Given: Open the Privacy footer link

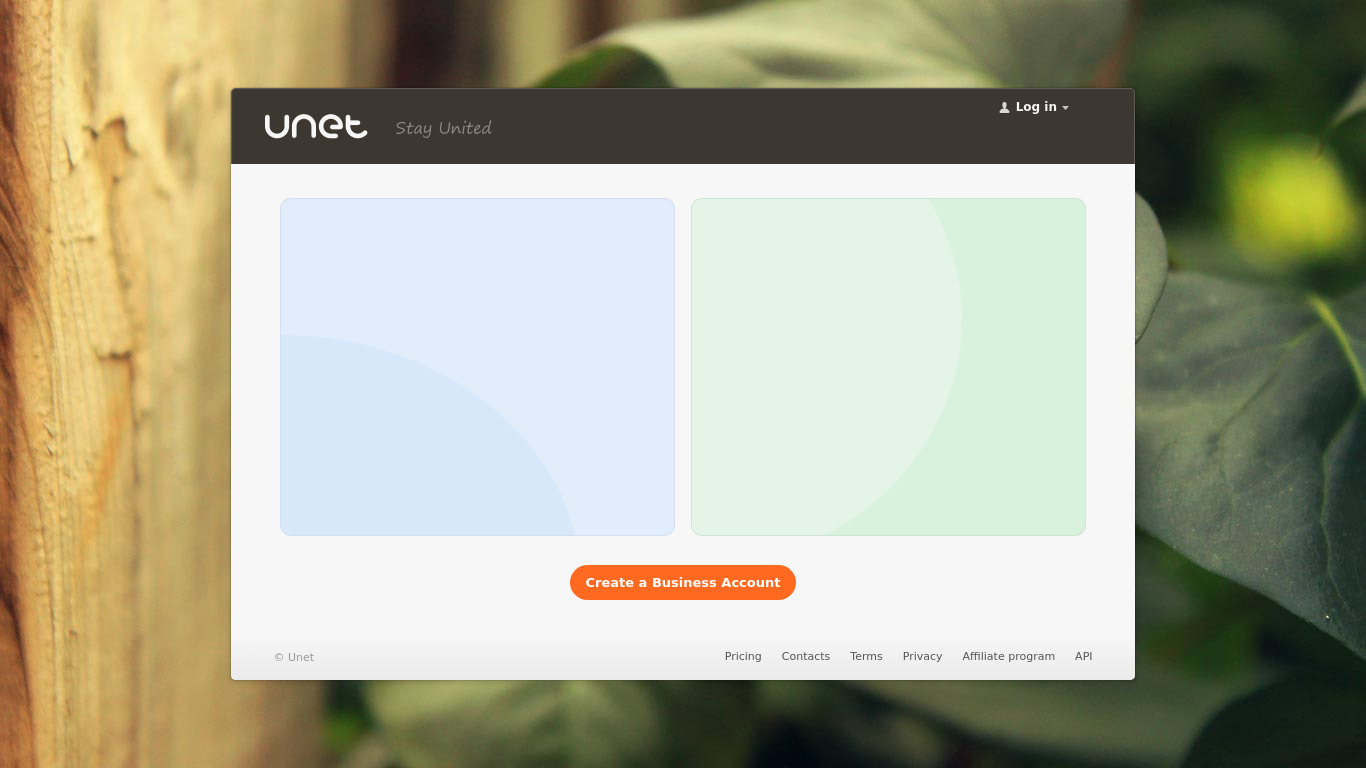Looking at the screenshot, I should 922,657.
